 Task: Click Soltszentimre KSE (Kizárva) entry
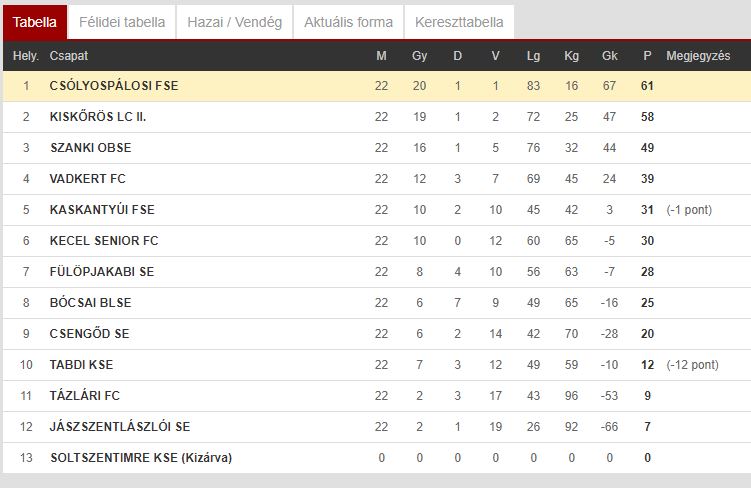pos(141,458)
